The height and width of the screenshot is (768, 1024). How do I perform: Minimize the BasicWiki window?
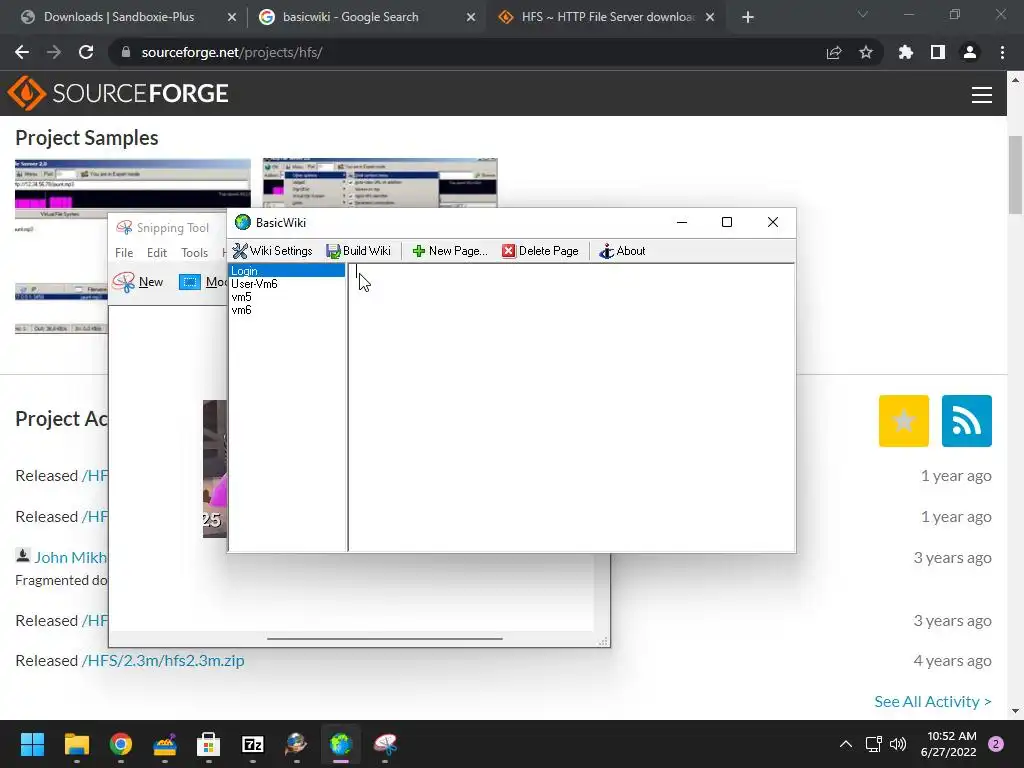click(x=682, y=222)
